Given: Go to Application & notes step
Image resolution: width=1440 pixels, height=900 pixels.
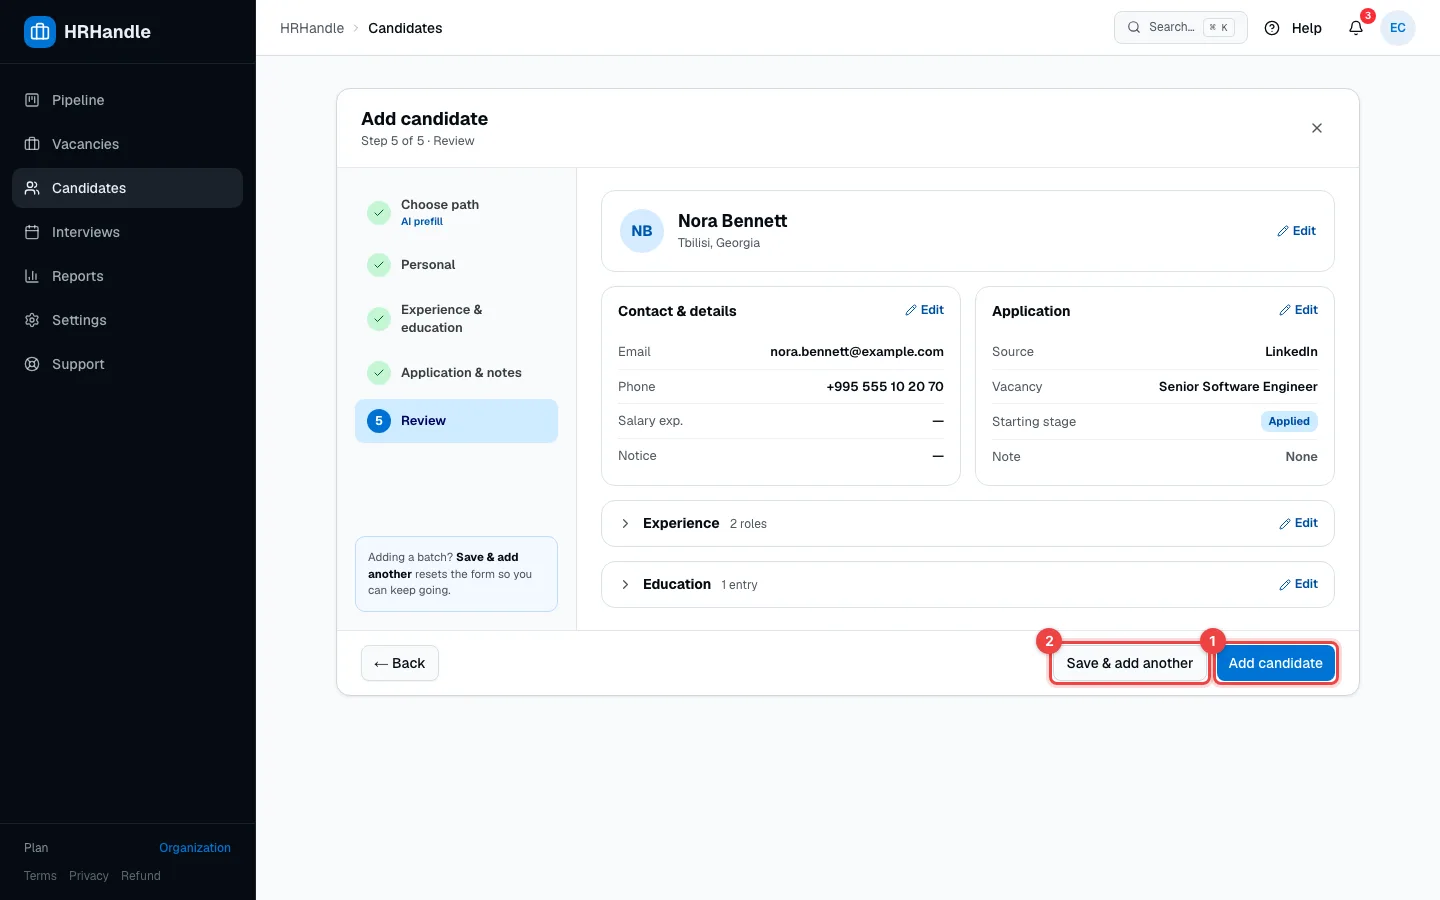Looking at the screenshot, I should [456, 373].
